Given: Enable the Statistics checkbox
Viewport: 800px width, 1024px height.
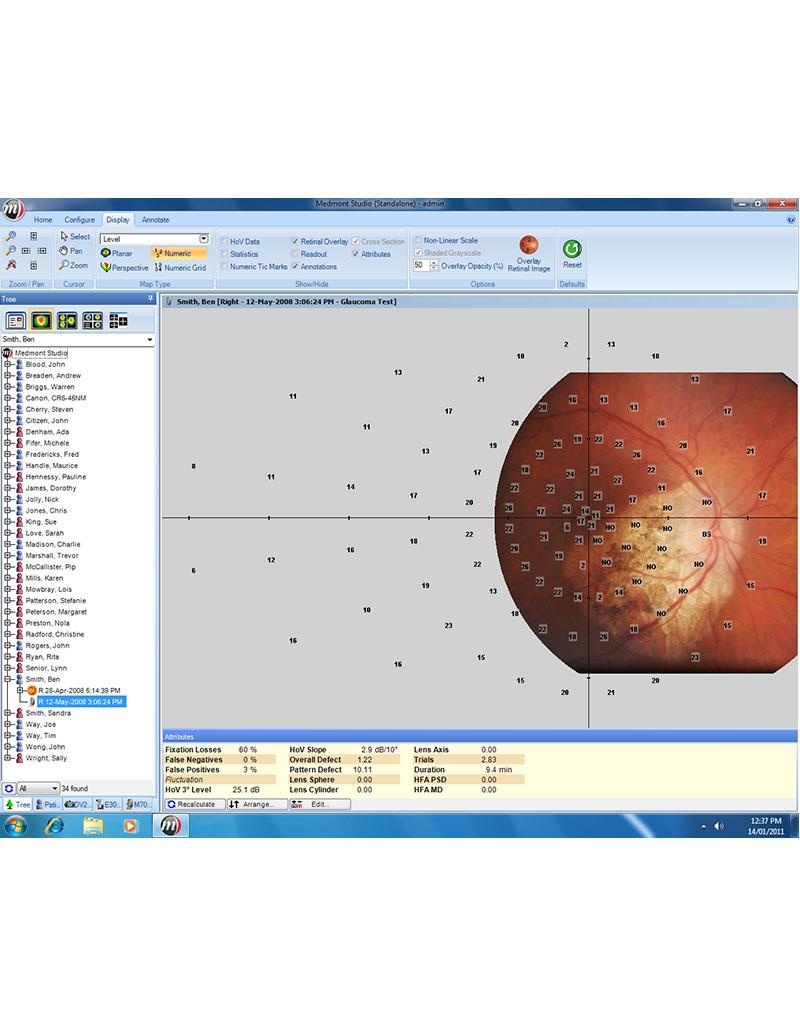Looking at the screenshot, I should tap(225, 254).
